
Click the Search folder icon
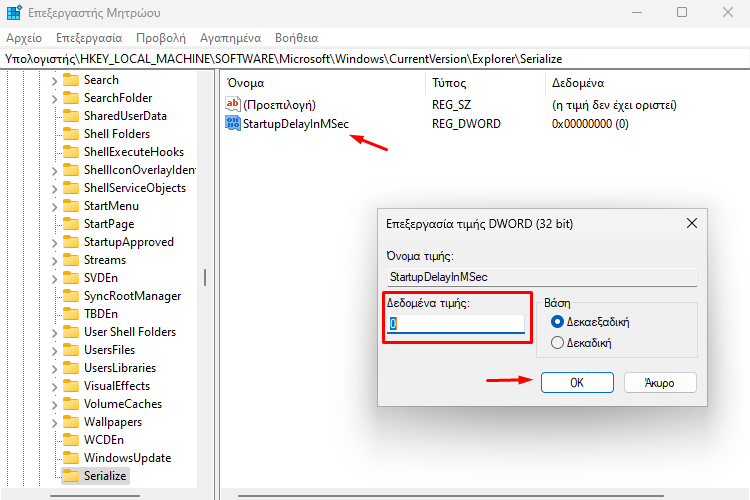71,80
